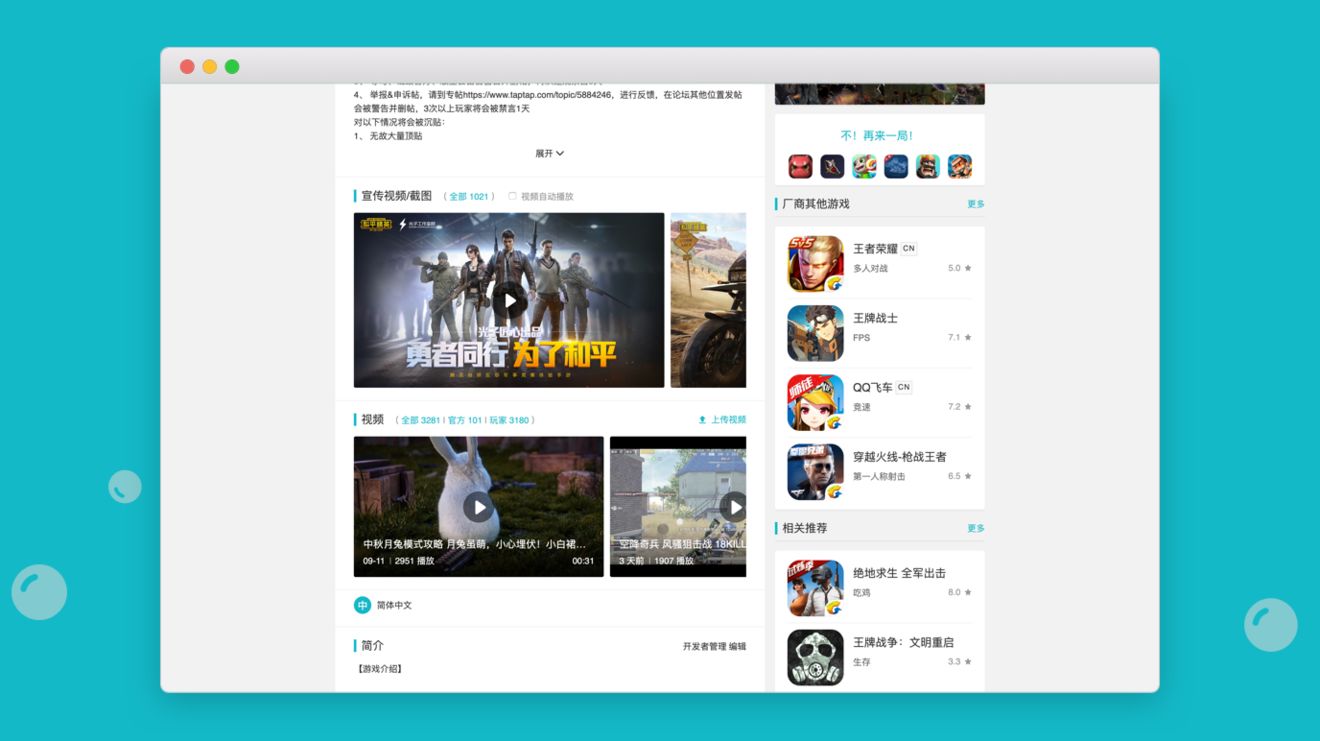
Task: Enable the 视频自动播放 checkbox
Action: 512,196
